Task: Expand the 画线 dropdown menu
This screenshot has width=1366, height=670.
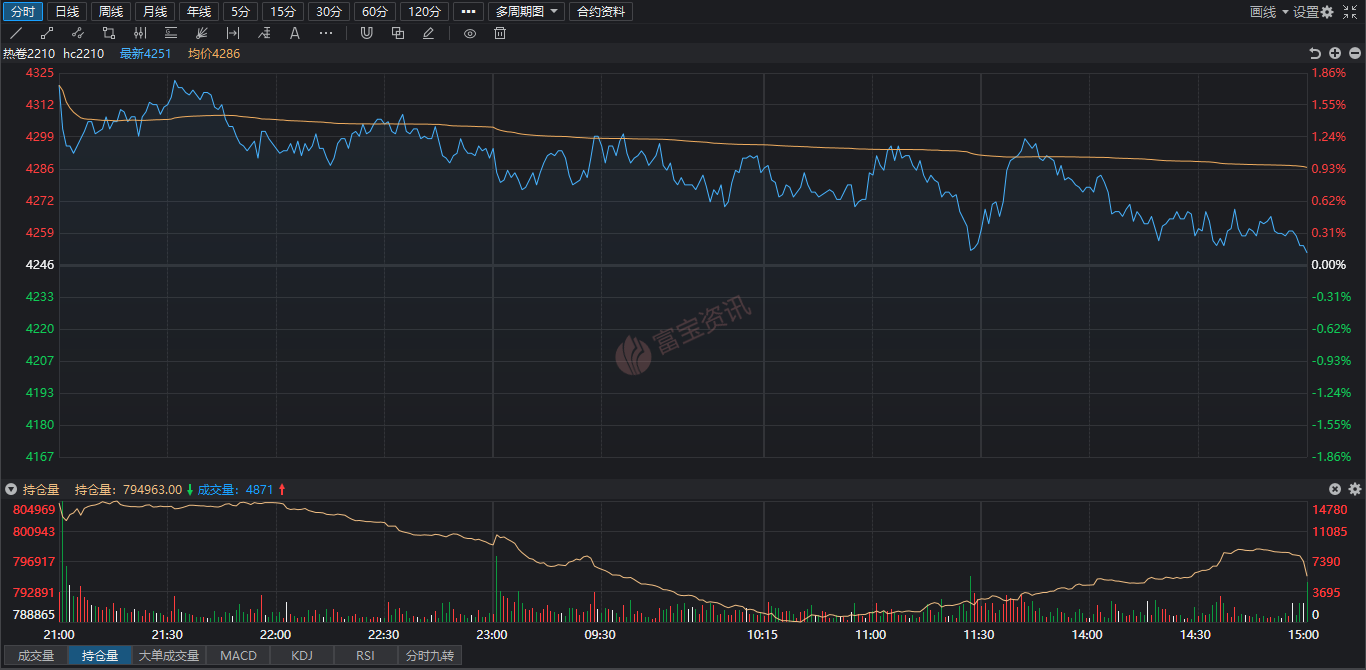Action: tap(1269, 12)
